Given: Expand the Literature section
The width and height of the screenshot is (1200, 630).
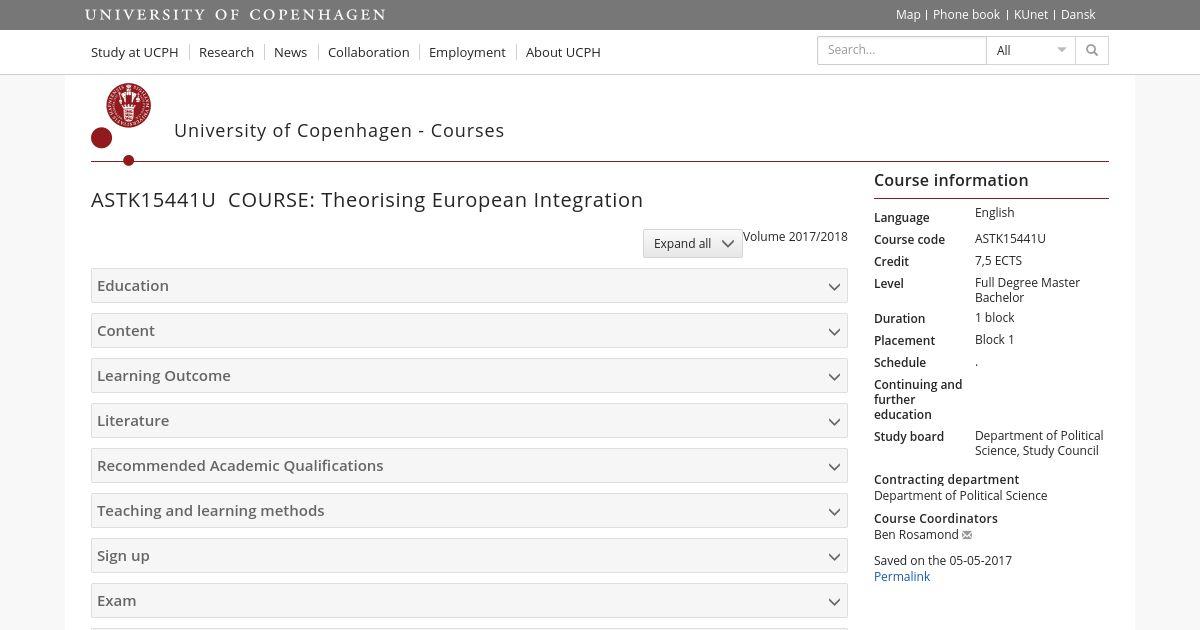Looking at the screenshot, I should point(469,421).
